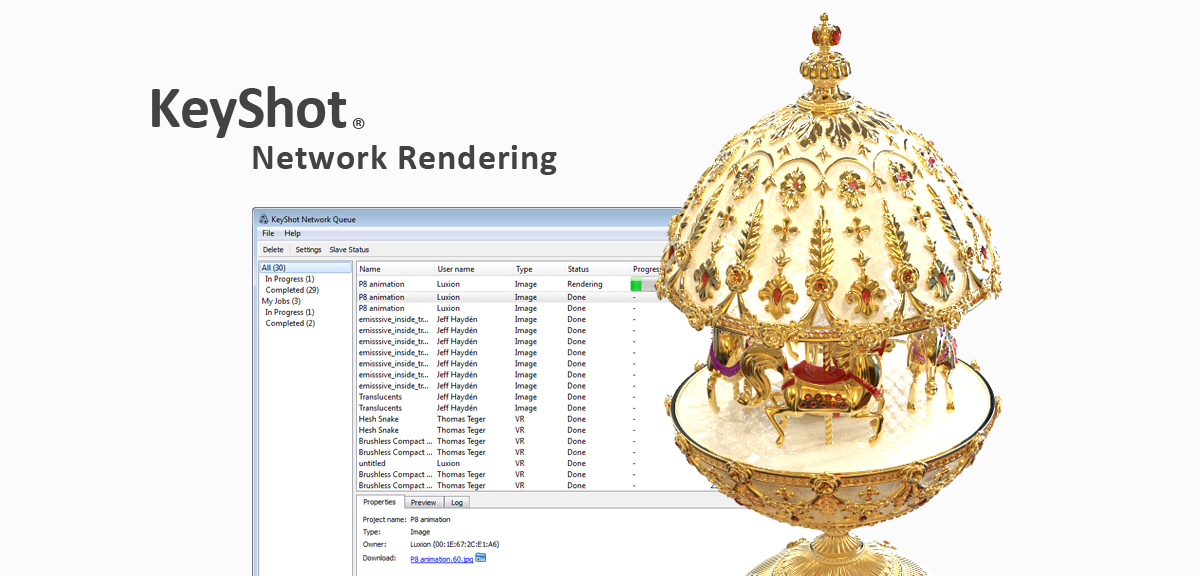Click Luxion in the untitled row
Viewport: 1200px width, 576px height.
(x=448, y=464)
